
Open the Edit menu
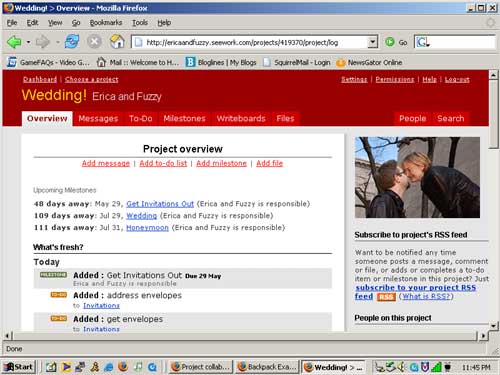click(32, 23)
